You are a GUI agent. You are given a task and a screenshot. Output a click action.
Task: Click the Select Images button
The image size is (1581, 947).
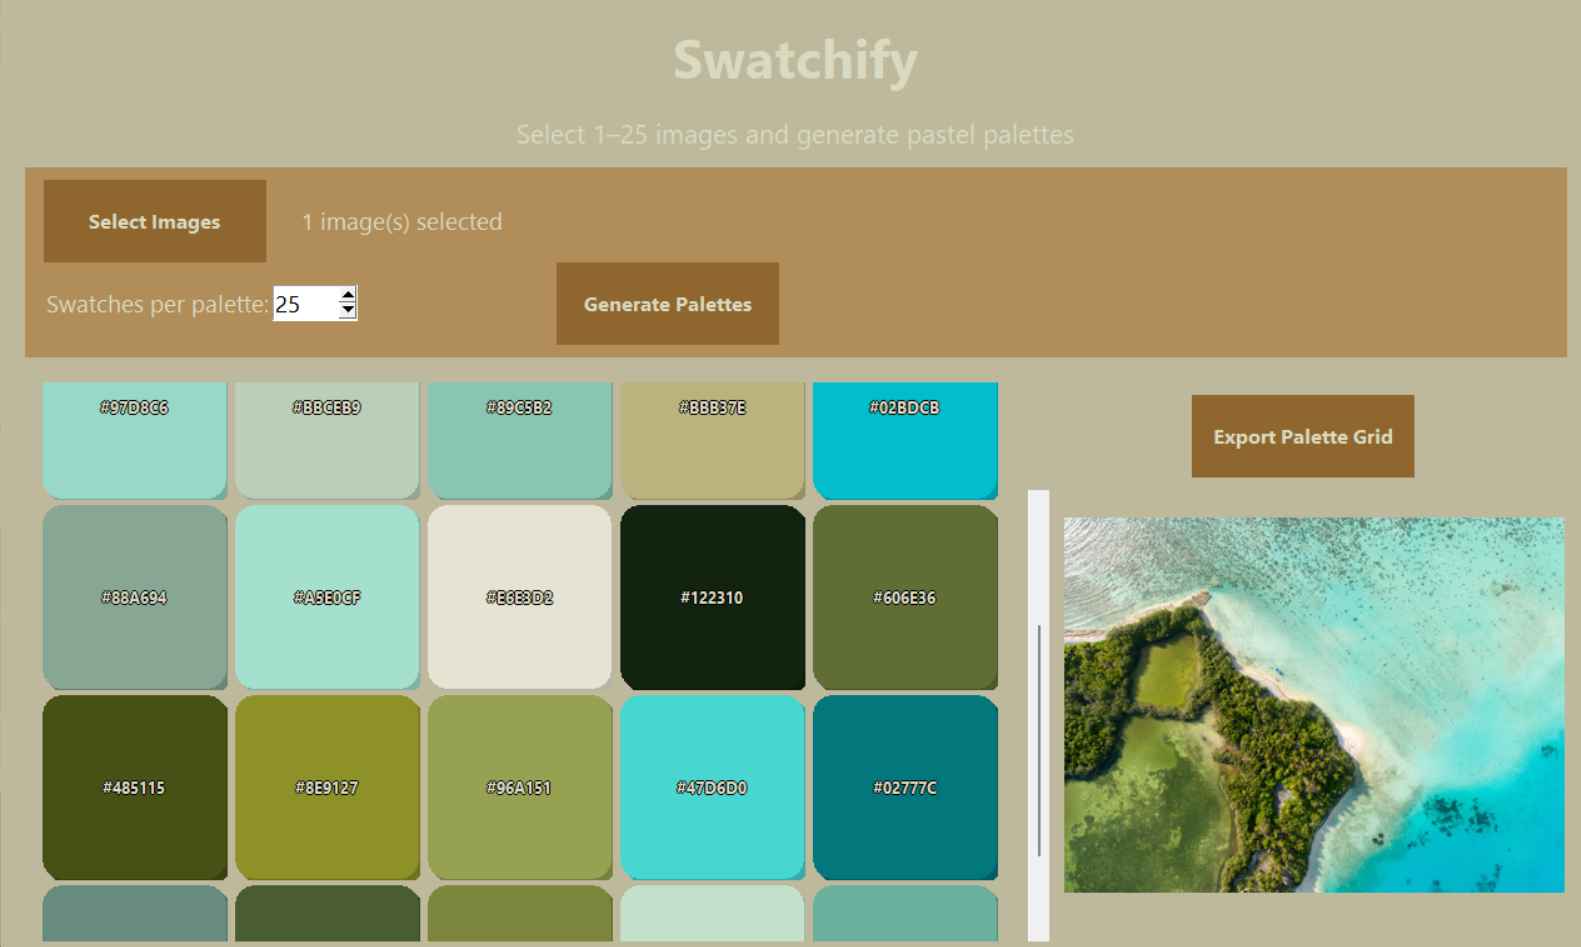click(x=155, y=221)
